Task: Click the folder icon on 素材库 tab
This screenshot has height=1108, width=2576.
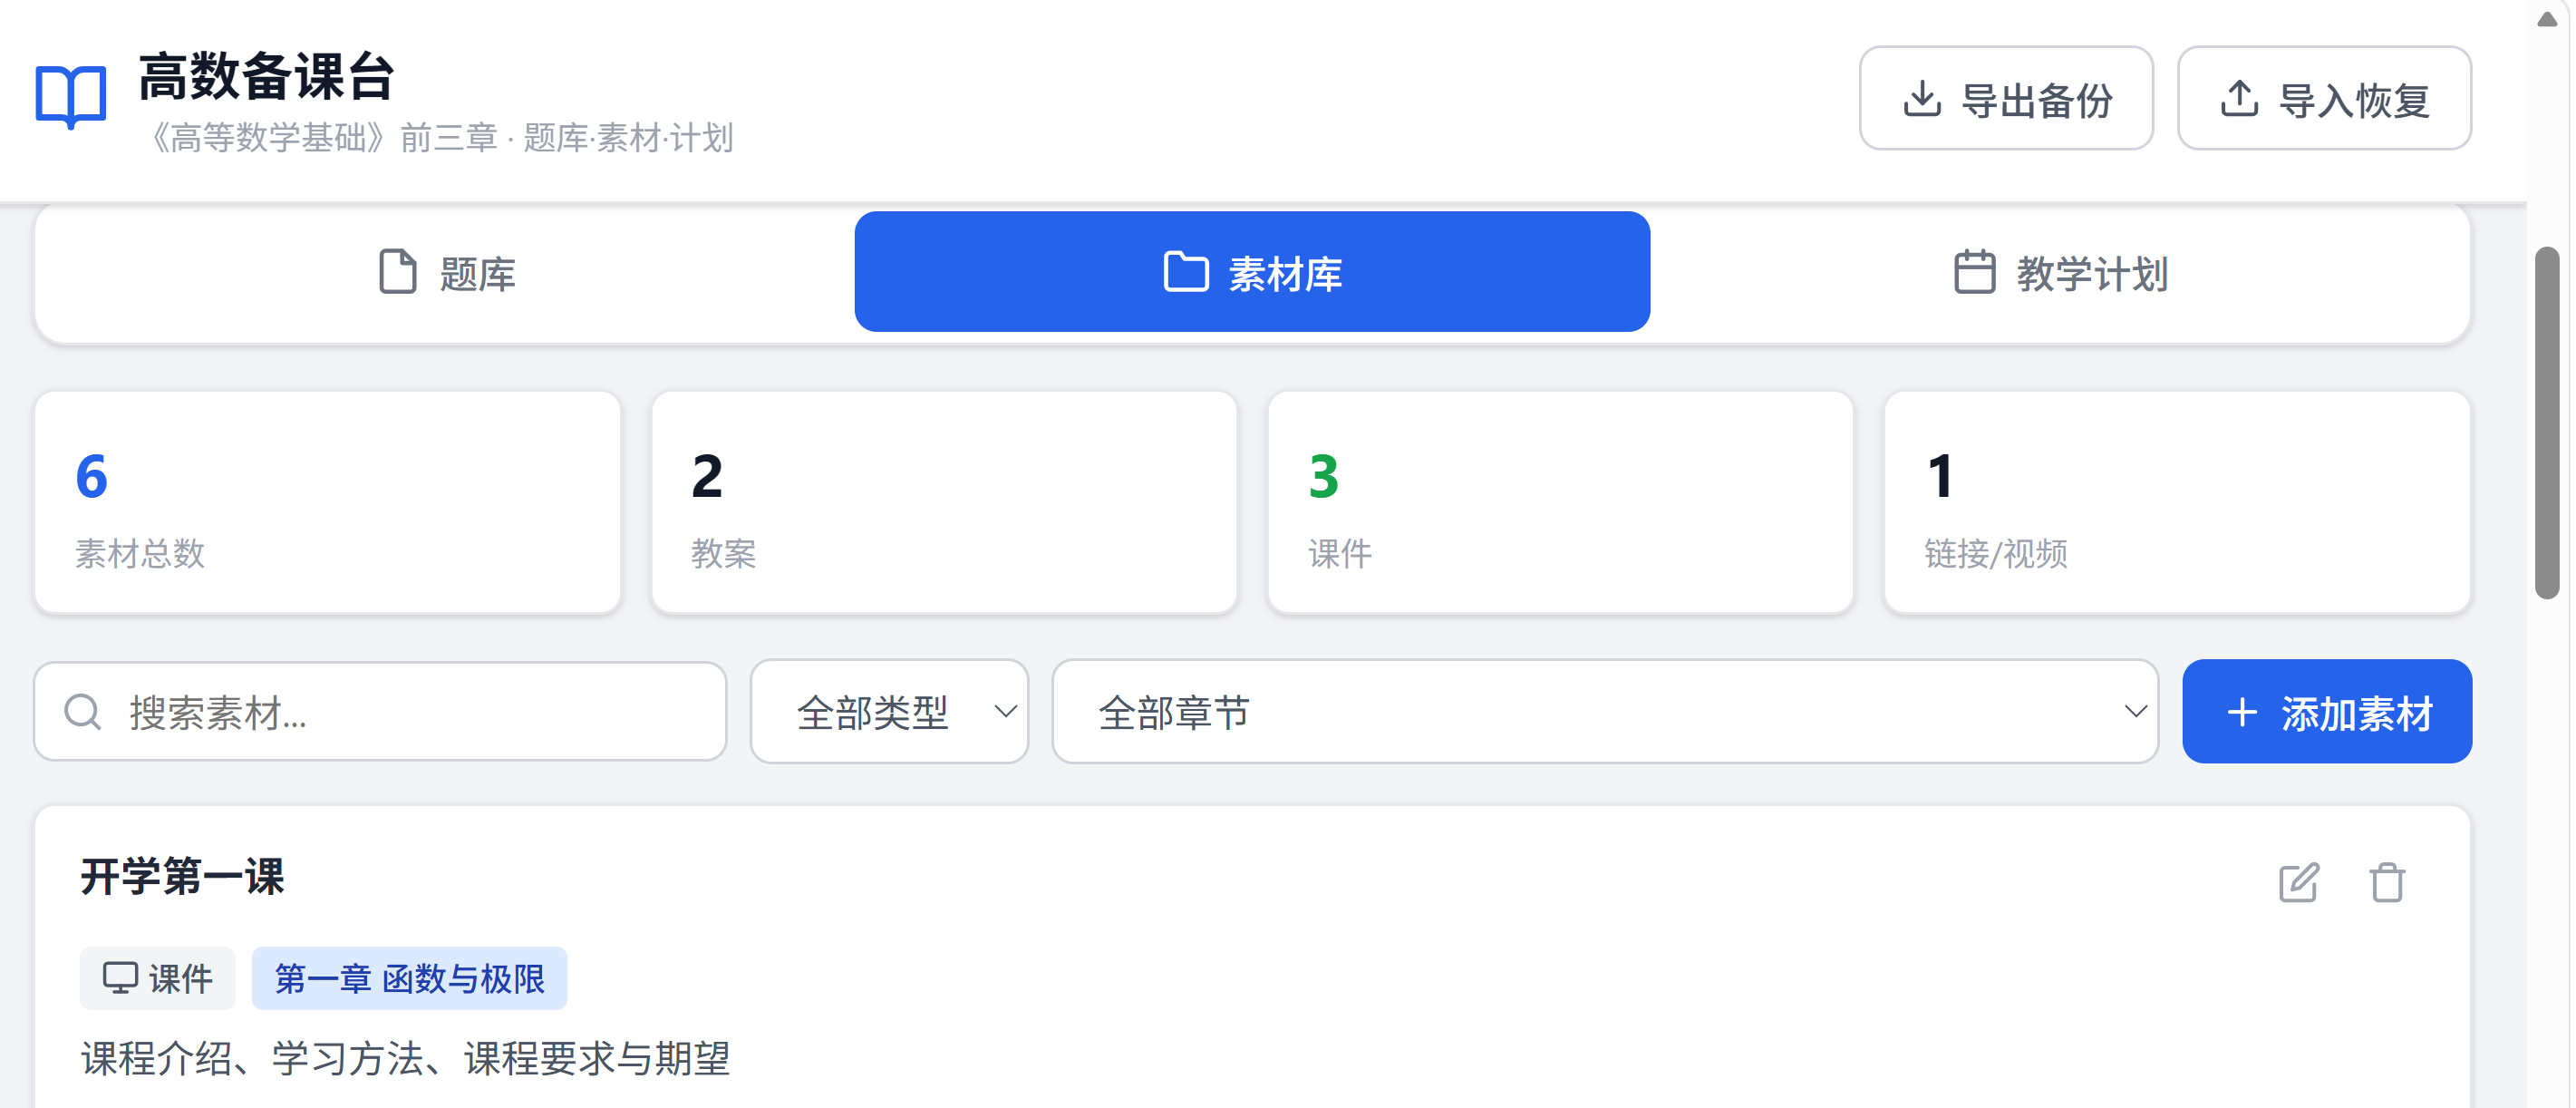Action: [x=1186, y=272]
